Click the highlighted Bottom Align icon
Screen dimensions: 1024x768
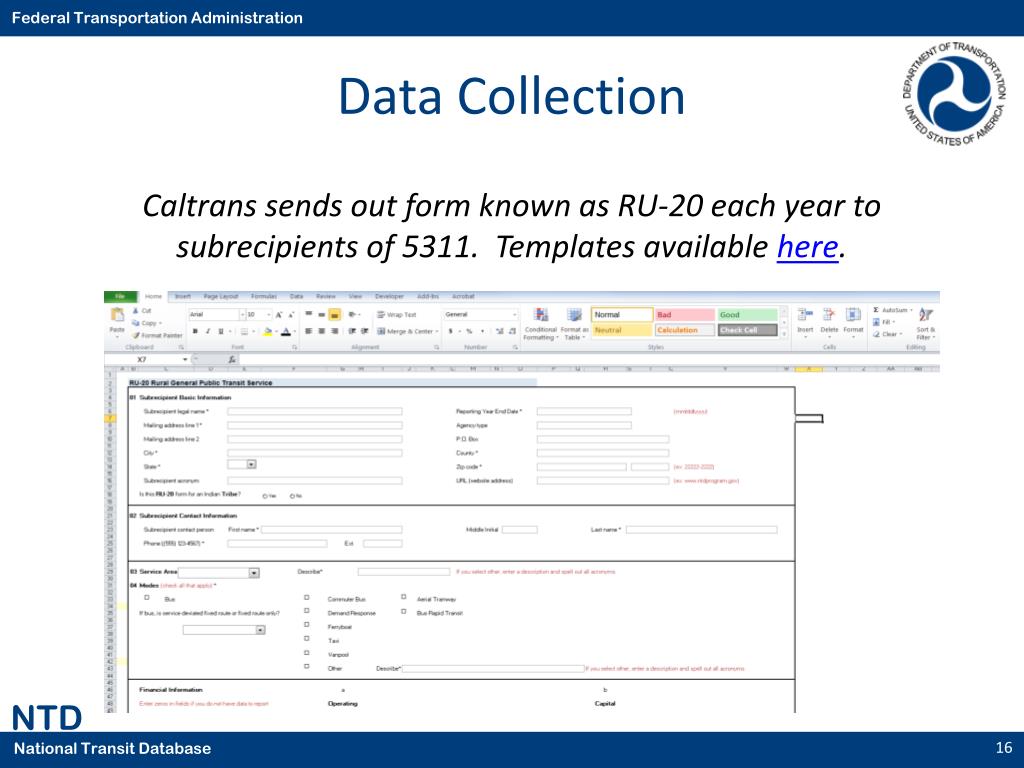point(334,315)
